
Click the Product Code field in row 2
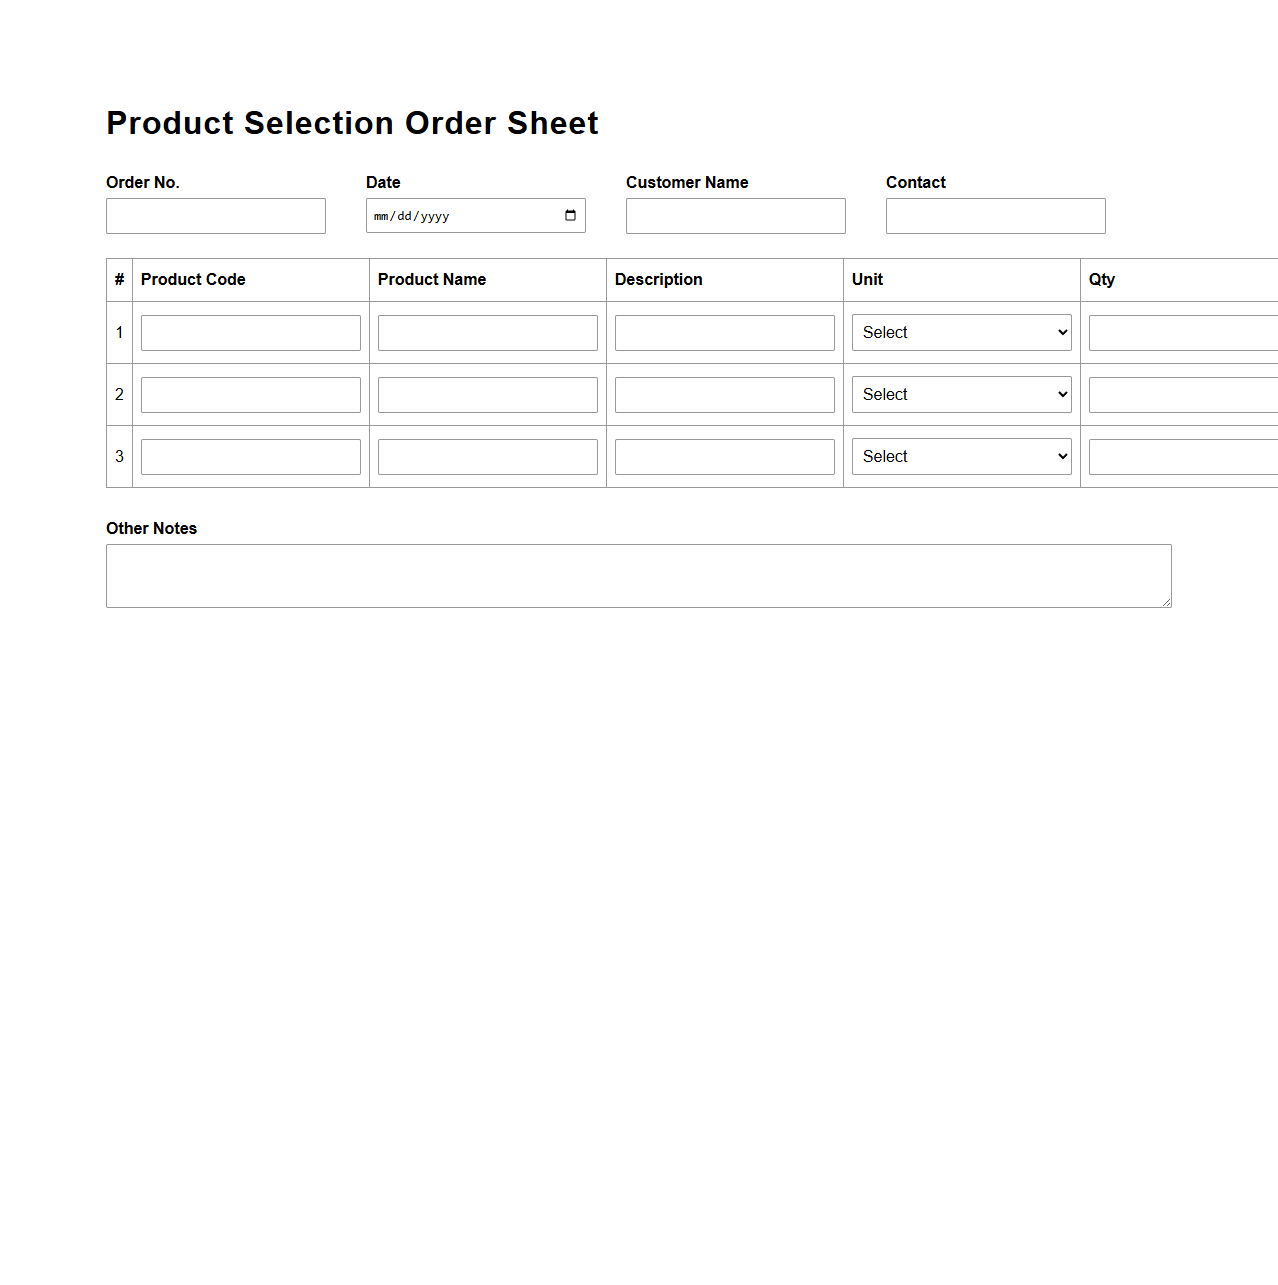point(250,394)
